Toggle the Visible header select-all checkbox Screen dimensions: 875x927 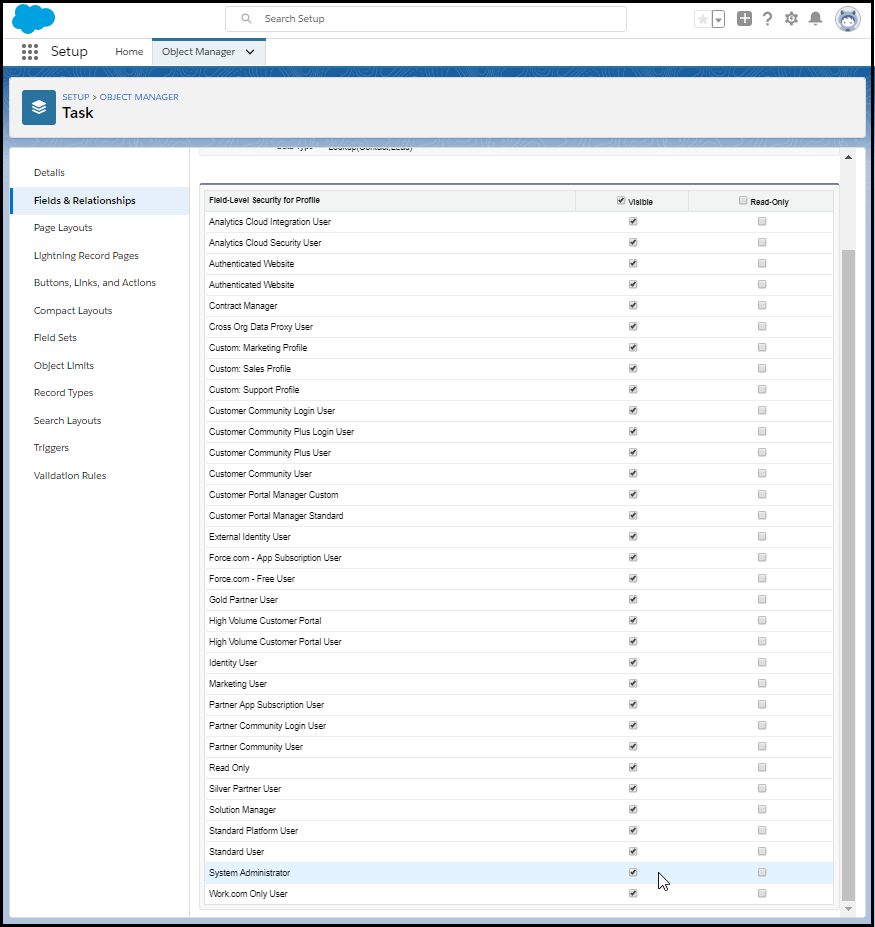point(621,200)
